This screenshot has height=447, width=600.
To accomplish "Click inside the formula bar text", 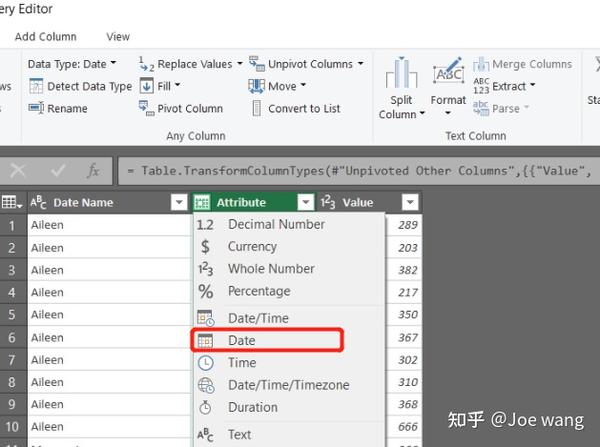I will point(359,171).
